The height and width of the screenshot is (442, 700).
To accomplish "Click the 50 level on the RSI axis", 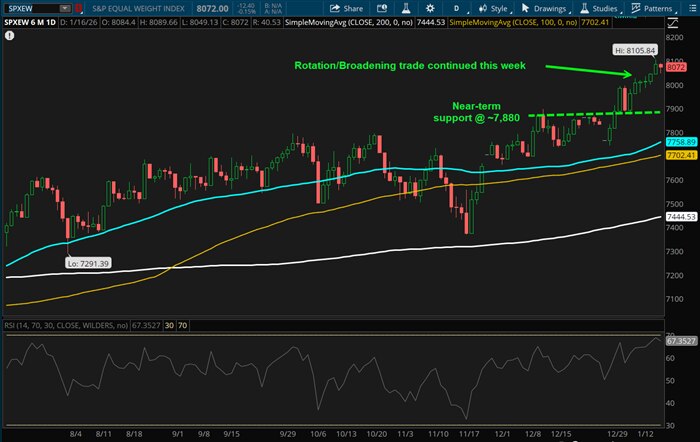I will click(670, 381).
